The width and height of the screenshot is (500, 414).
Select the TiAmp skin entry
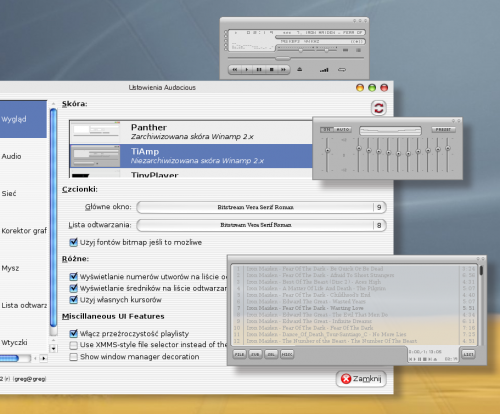pos(191,156)
